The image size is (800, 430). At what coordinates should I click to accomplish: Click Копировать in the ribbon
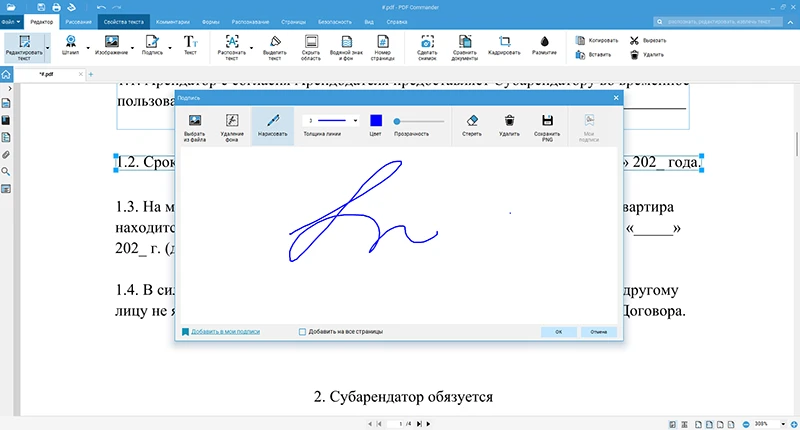(597, 40)
